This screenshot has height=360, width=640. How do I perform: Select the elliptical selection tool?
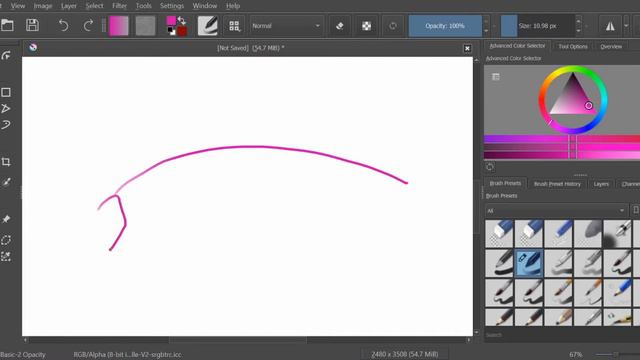point(6,240)
